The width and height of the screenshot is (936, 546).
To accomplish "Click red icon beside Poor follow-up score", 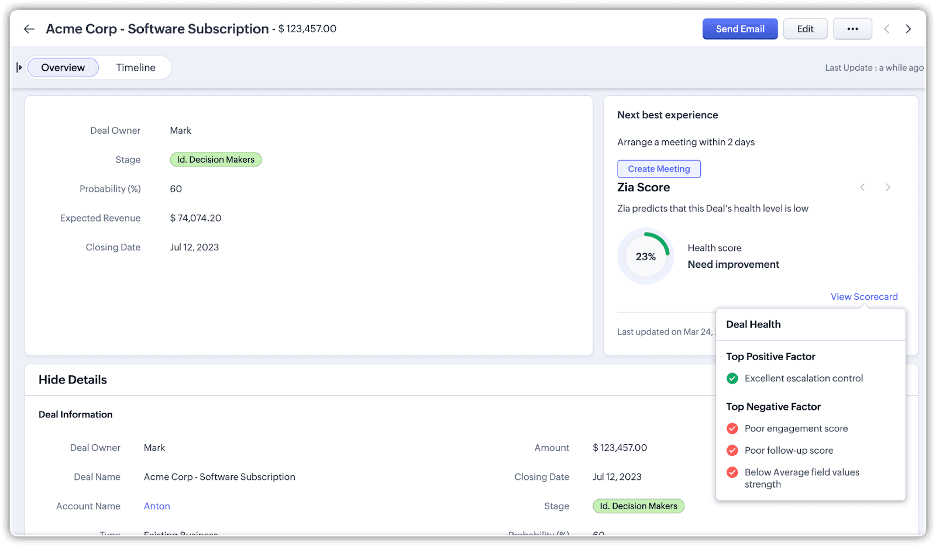I will click(732, 450).
